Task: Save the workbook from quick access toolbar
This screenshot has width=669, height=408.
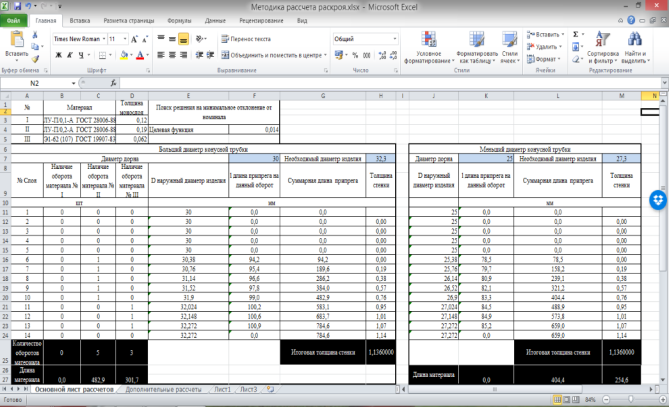Action: pos(17,6)
